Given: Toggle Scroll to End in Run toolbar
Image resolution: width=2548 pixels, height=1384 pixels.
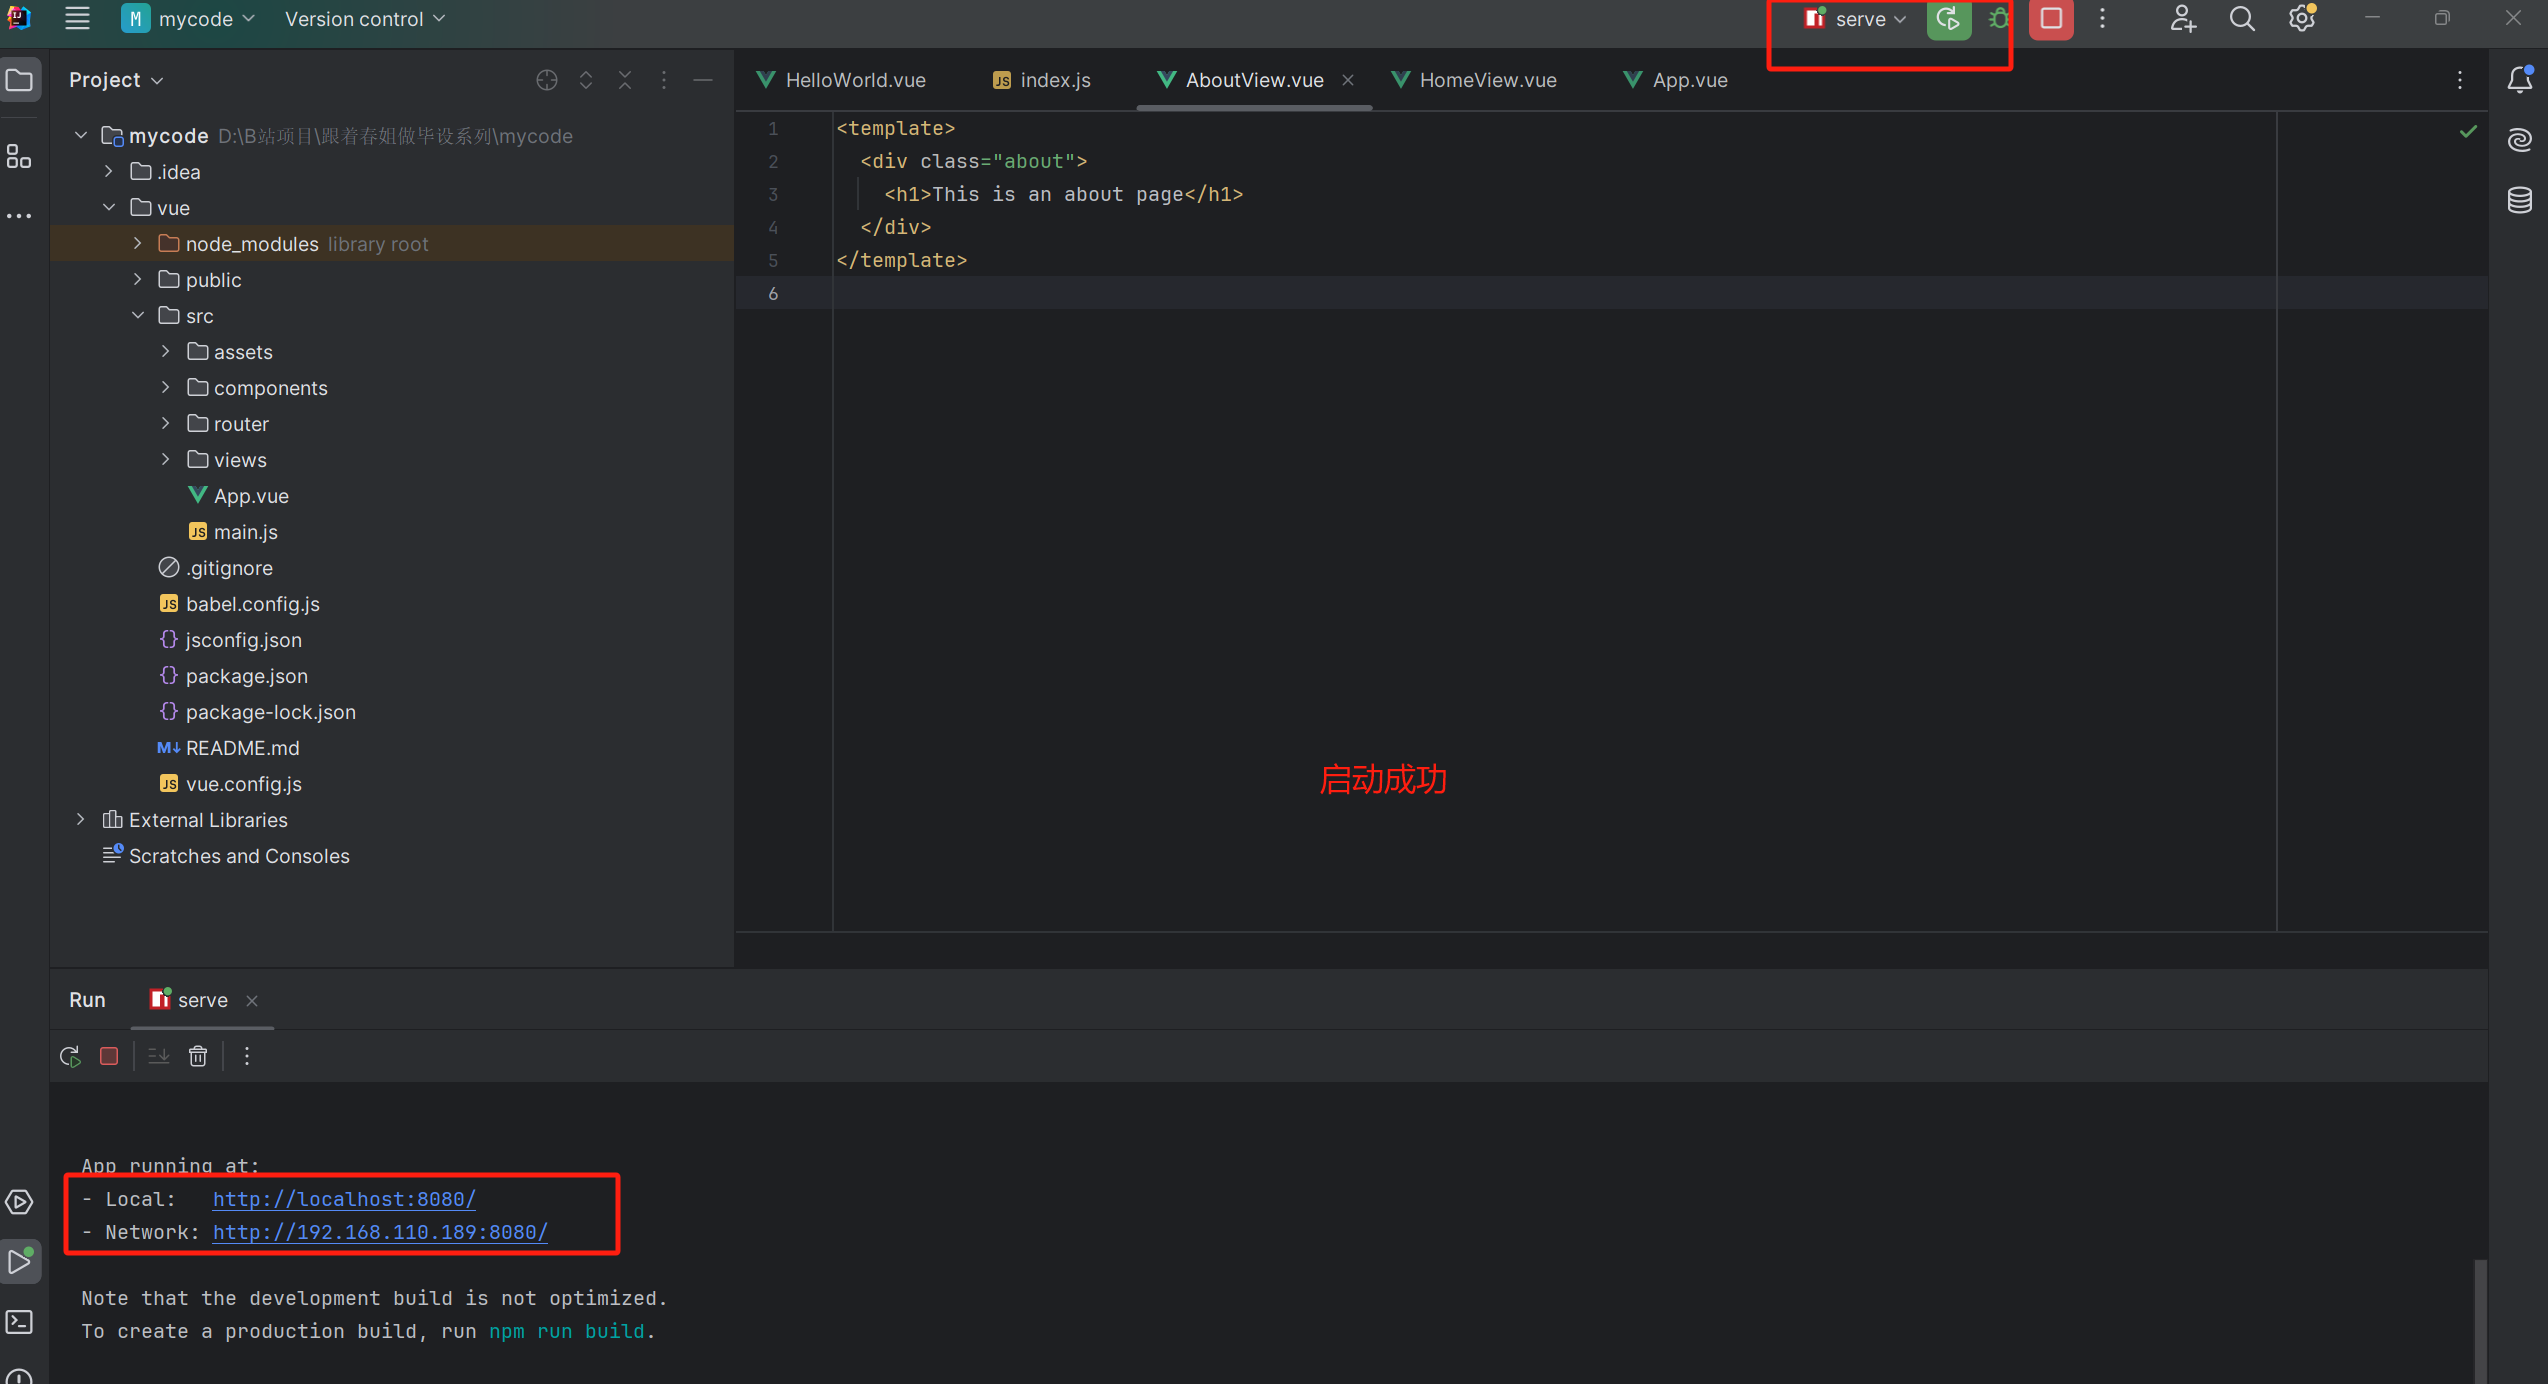Looking at the screenshot, I should (x=158, y=1056).
